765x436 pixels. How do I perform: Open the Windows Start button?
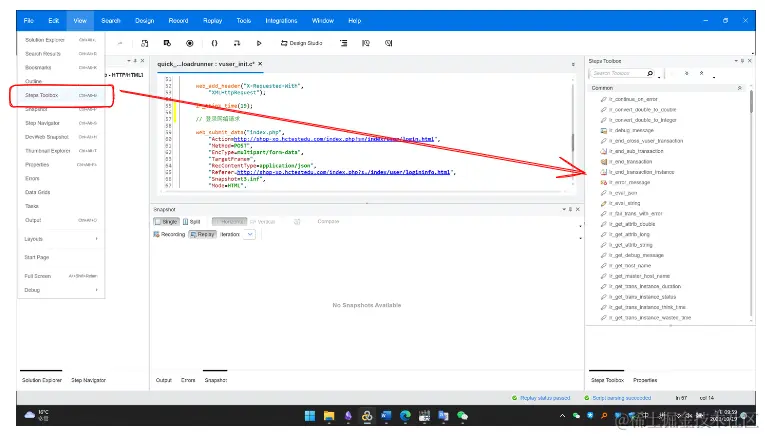pyautogui.click(x=310, y=416)
